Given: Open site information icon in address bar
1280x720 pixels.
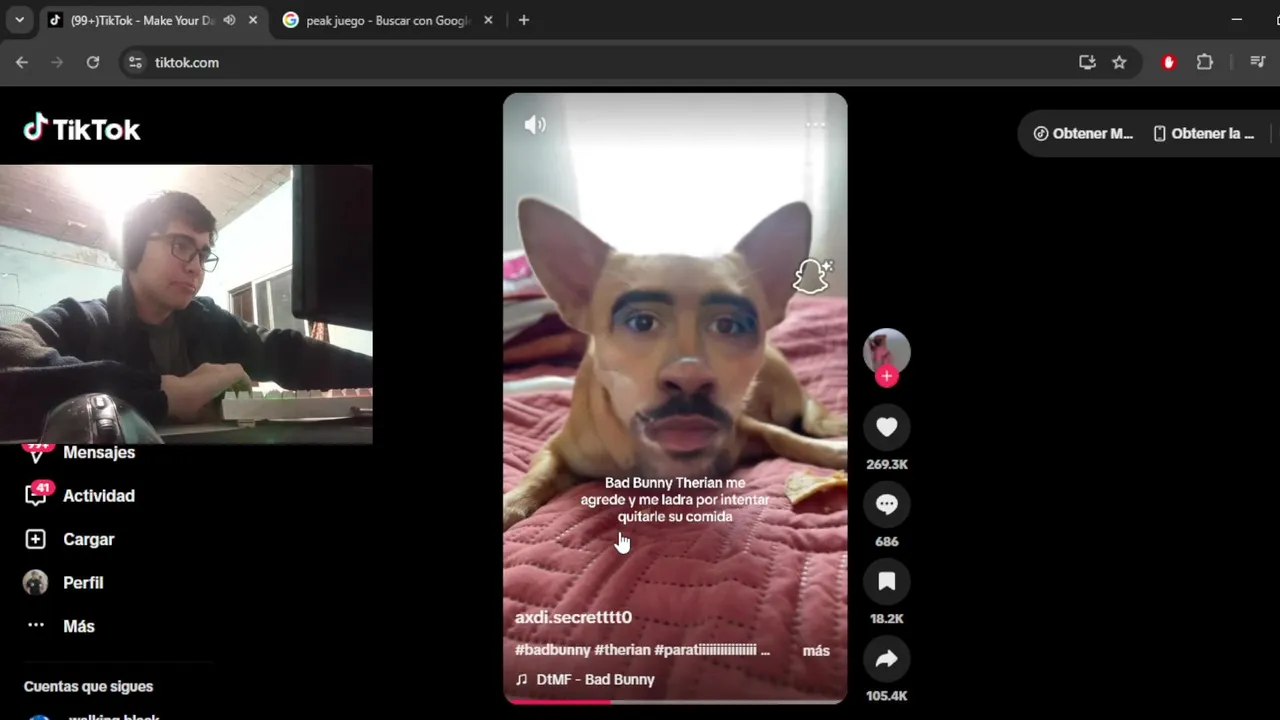Looking at the screenshot, I should [136, 62].
